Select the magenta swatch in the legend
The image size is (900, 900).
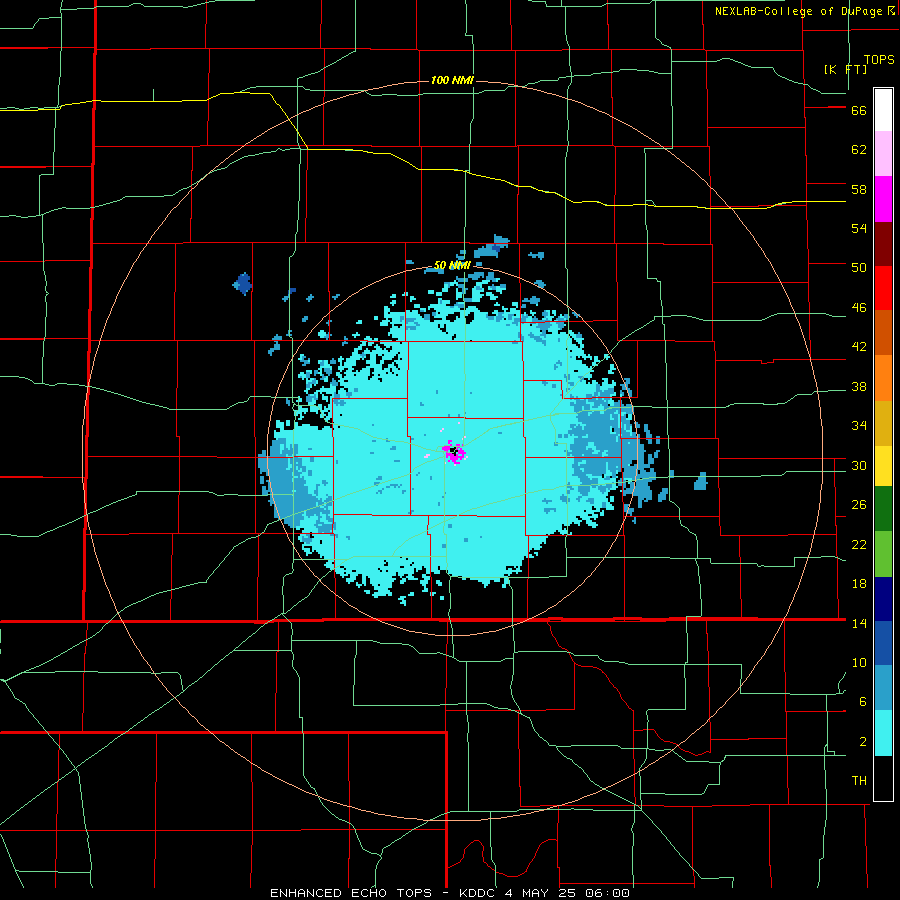pyautogui.click(x=883, y=199)
